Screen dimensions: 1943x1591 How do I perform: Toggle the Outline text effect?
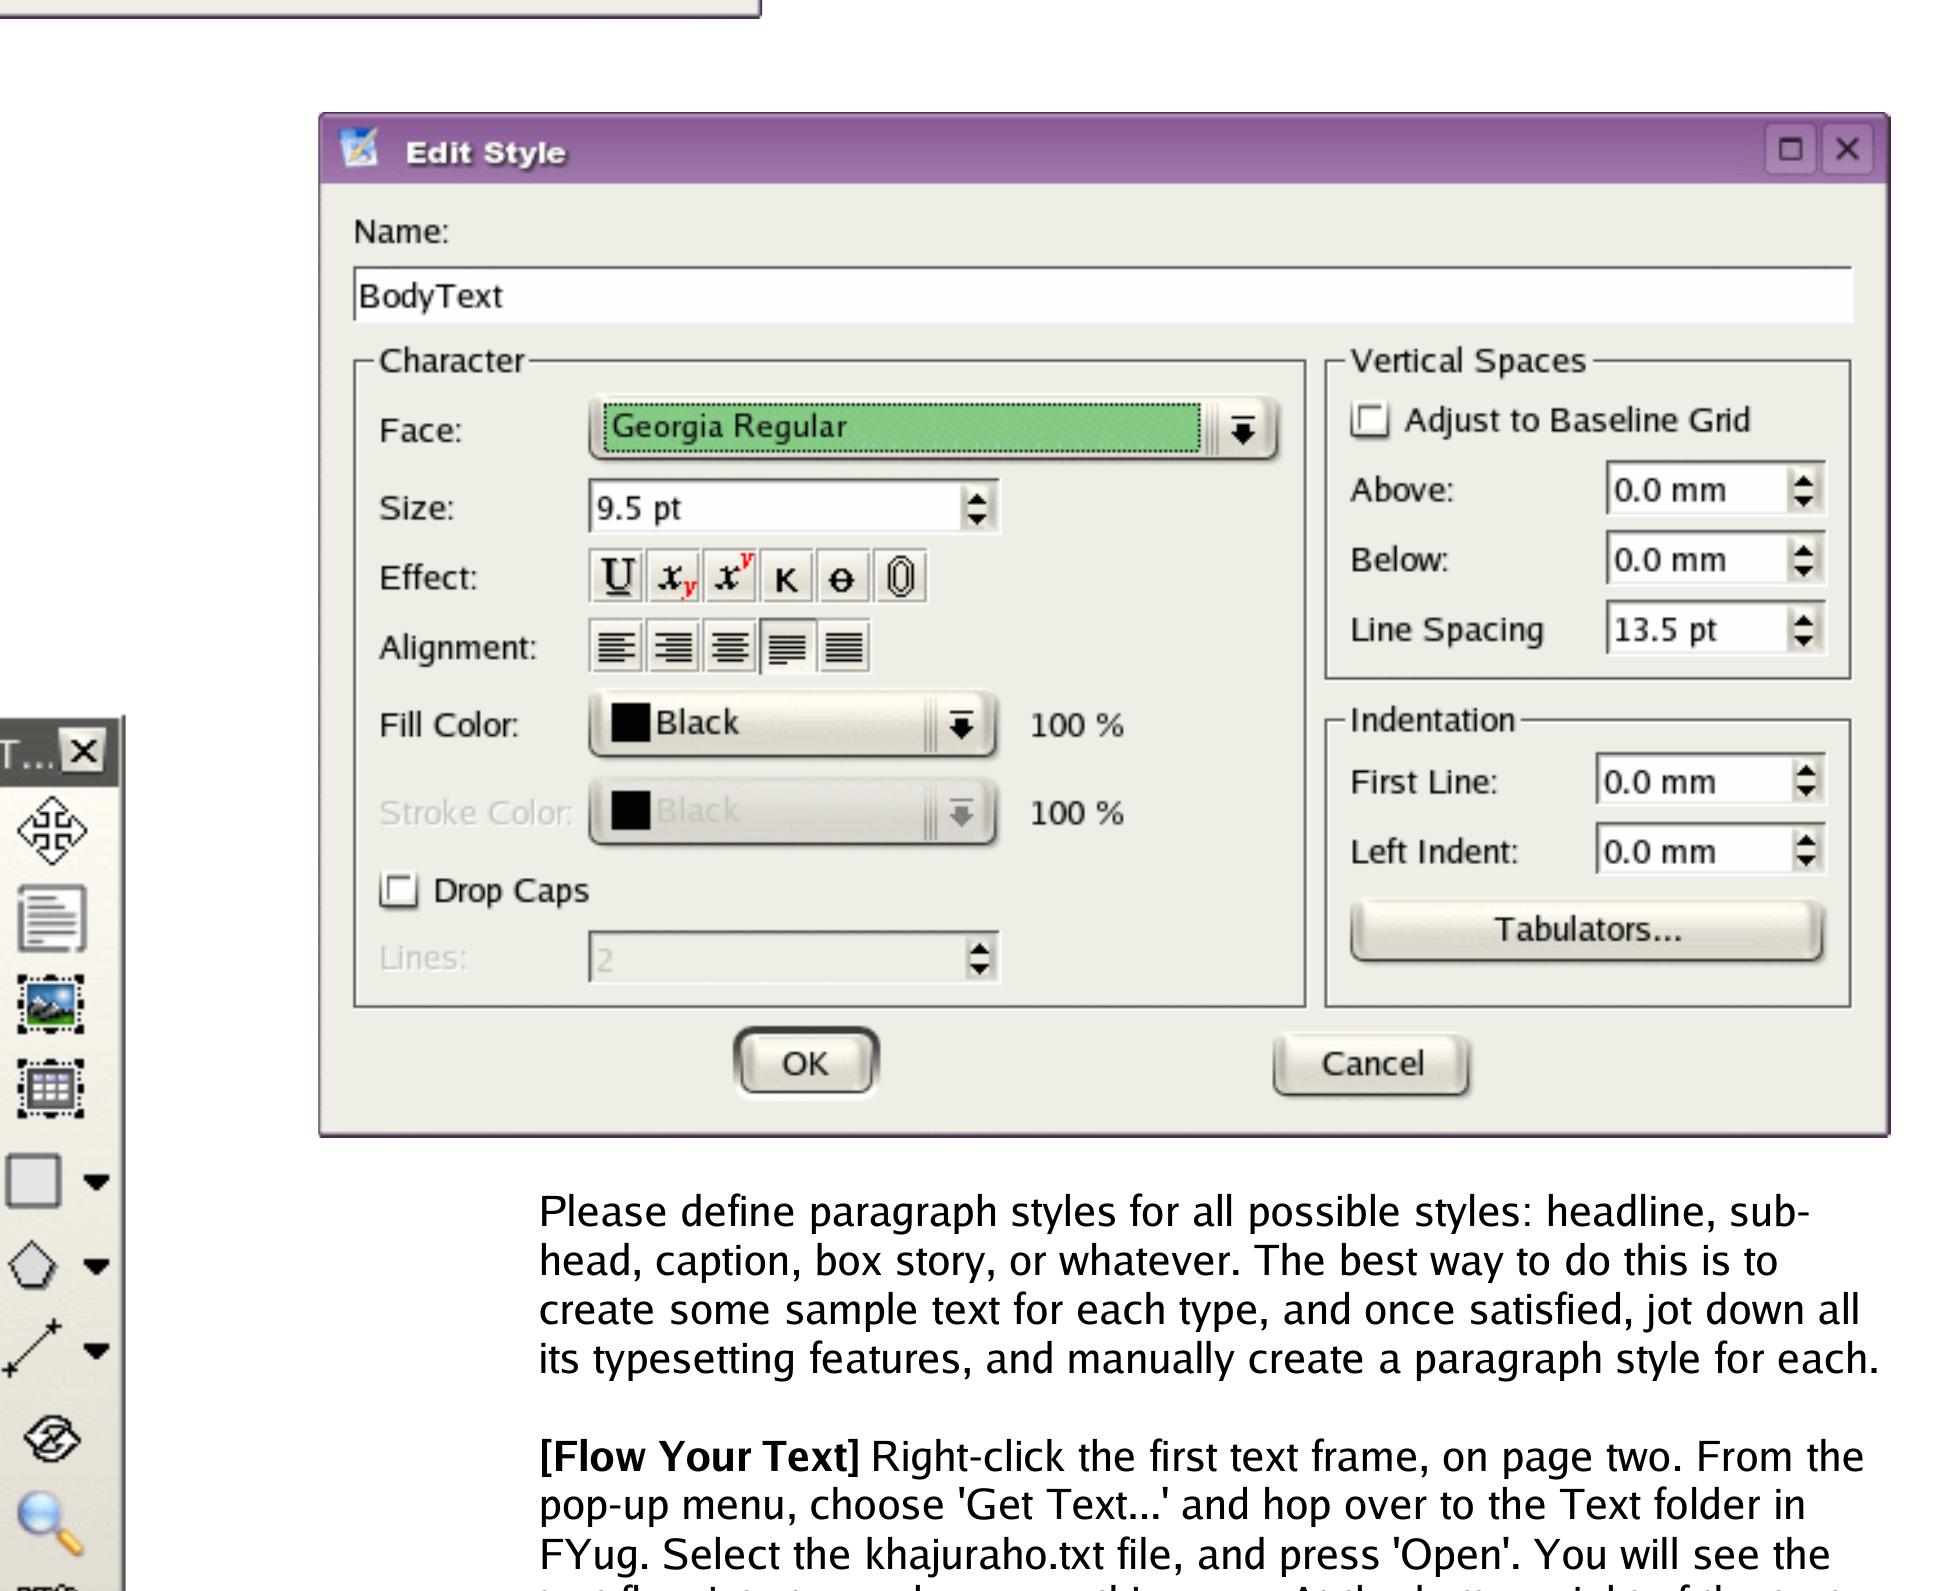coord(900,577)
